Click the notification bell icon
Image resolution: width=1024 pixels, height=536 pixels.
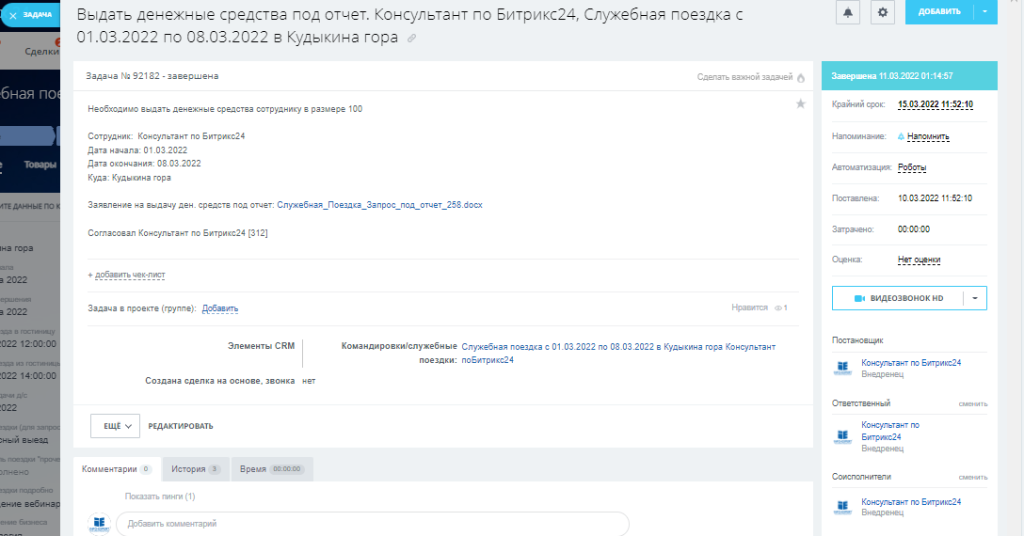(848, 12)
